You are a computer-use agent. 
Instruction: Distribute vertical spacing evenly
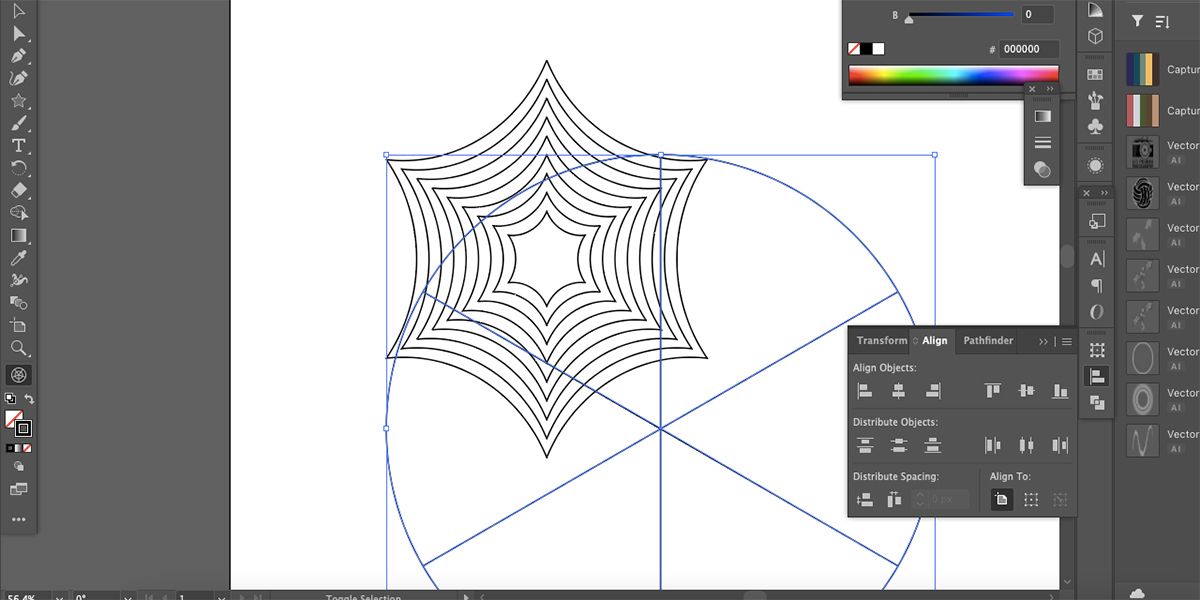pos(865,499)
